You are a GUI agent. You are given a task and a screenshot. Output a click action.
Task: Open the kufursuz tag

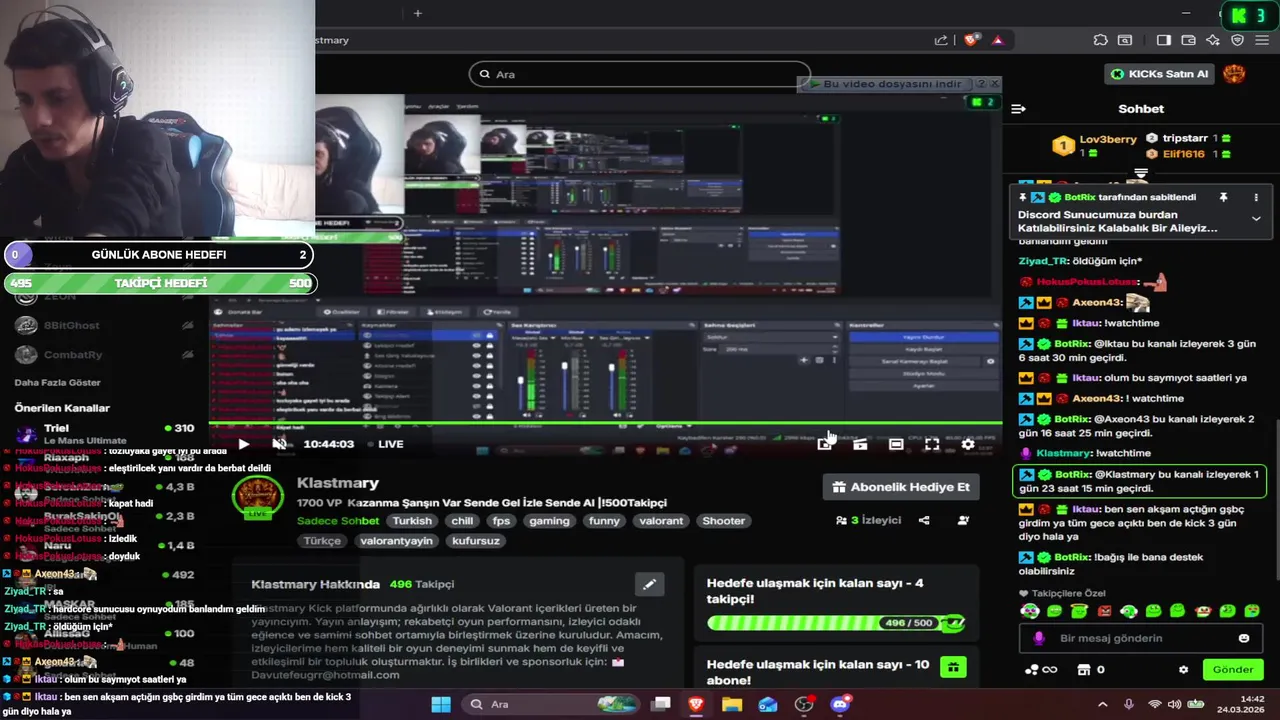tap(475, 541)
